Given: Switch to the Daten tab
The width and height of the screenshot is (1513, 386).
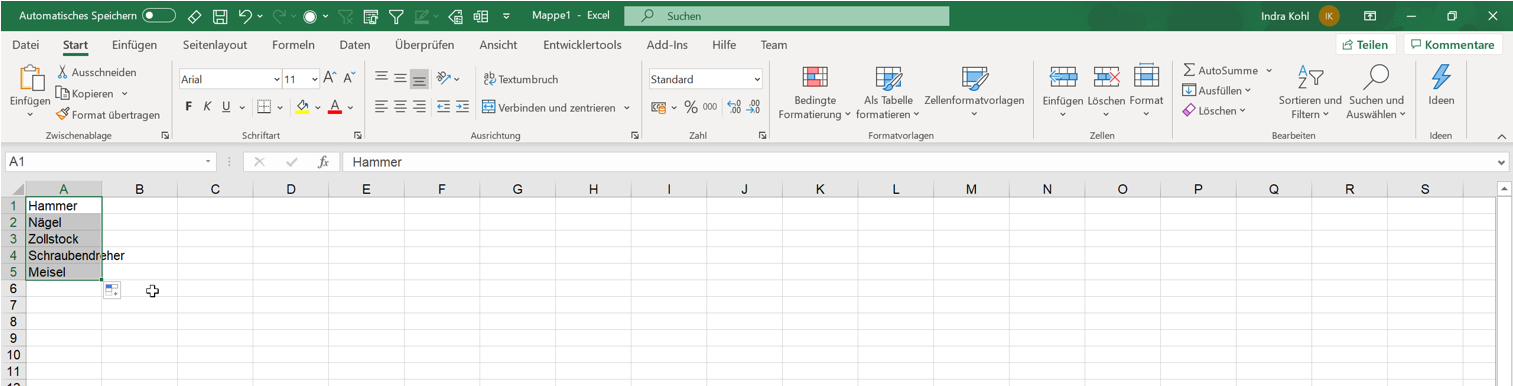Looking at the screenshot, I should click(x=355, y=45).
